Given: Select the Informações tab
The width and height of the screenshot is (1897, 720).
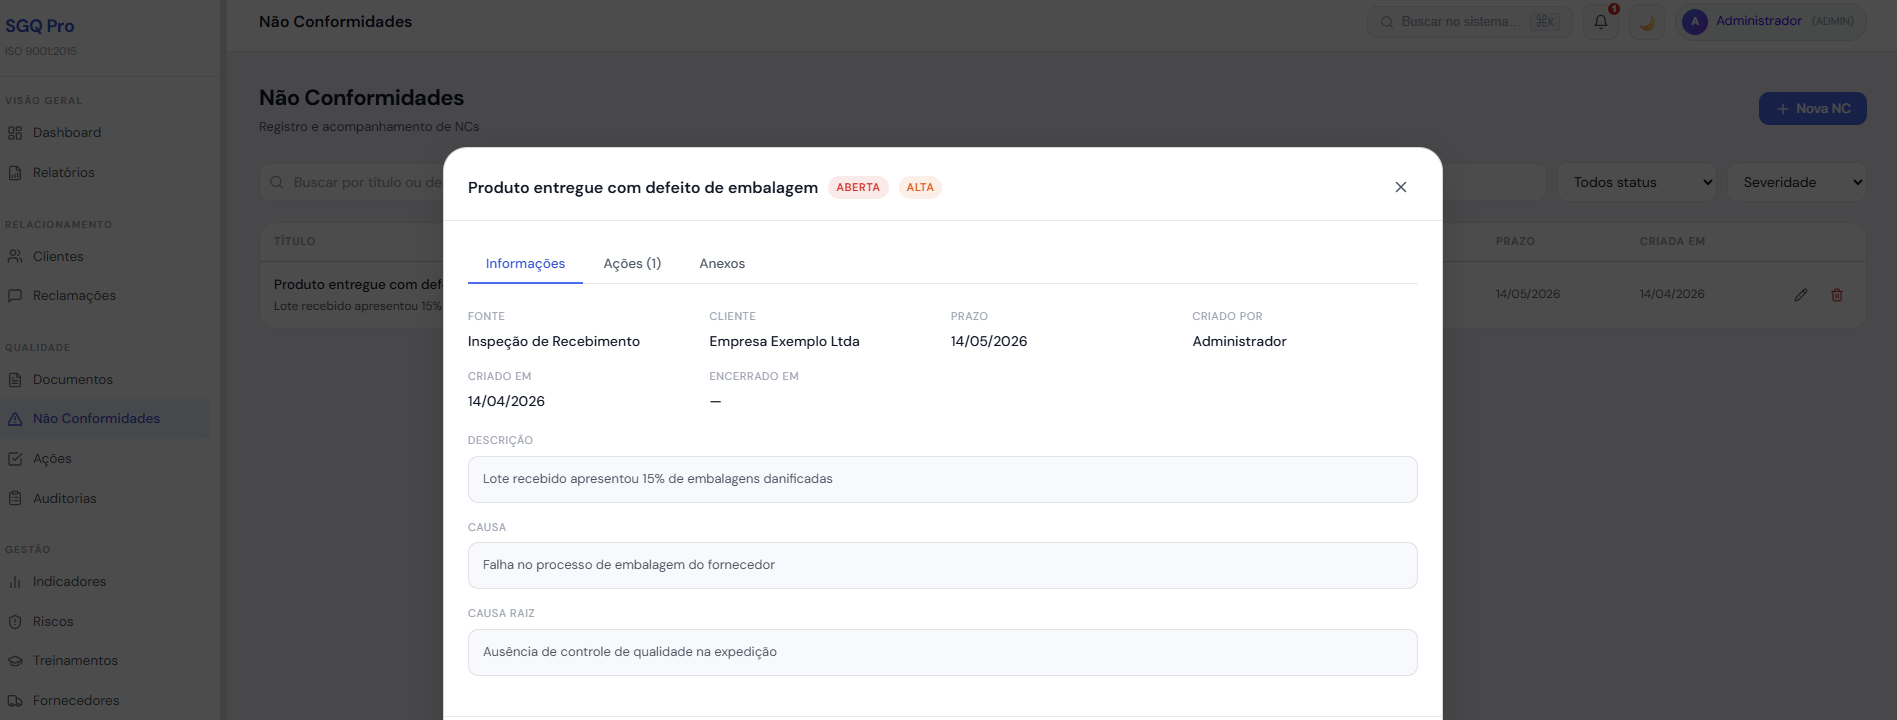Looking at the screenshot, I should [525, 264].
